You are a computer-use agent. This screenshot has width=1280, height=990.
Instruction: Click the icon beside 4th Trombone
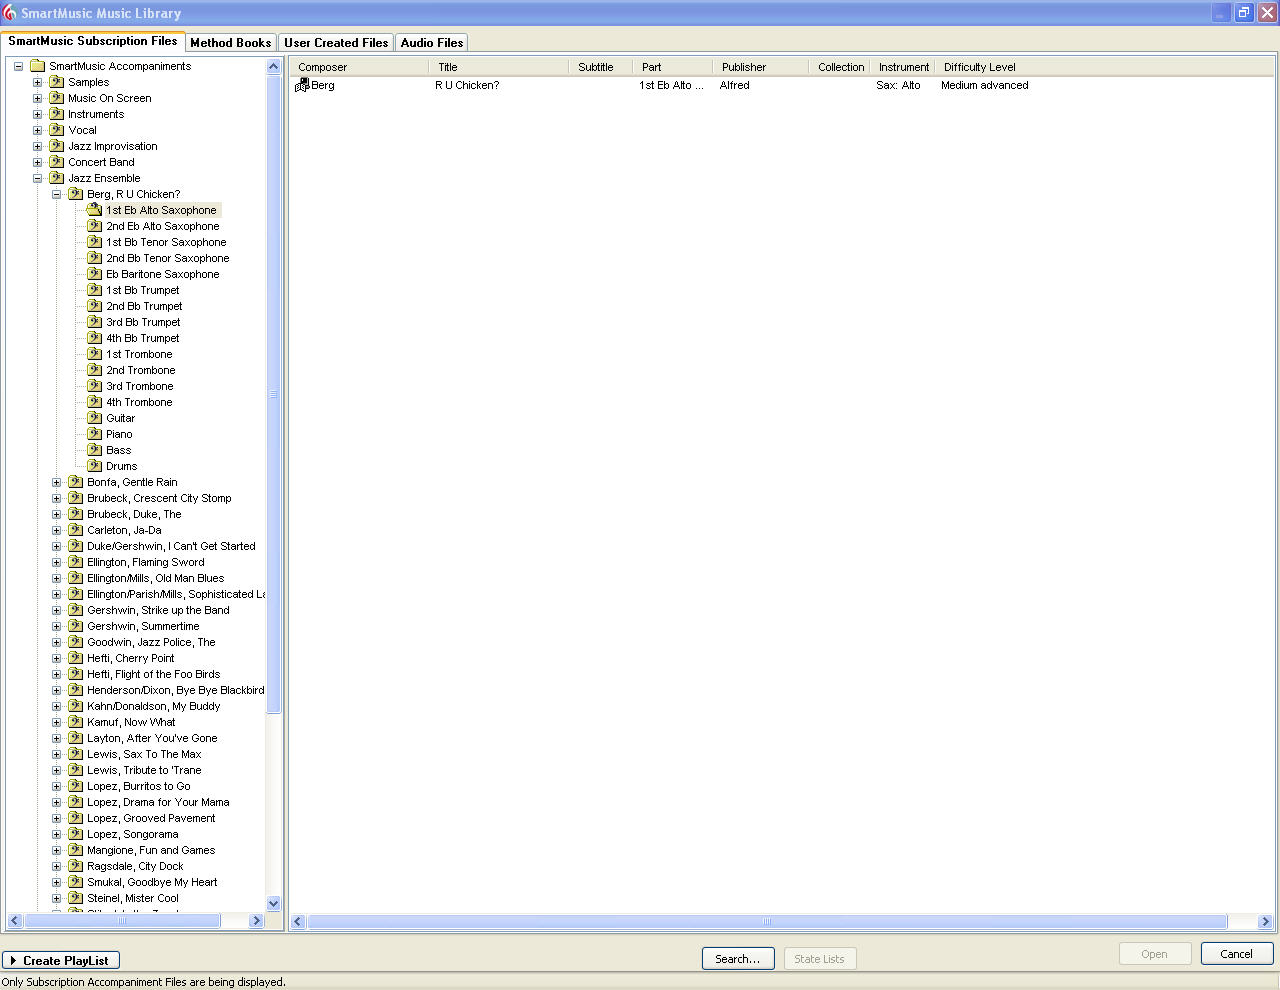95,402
